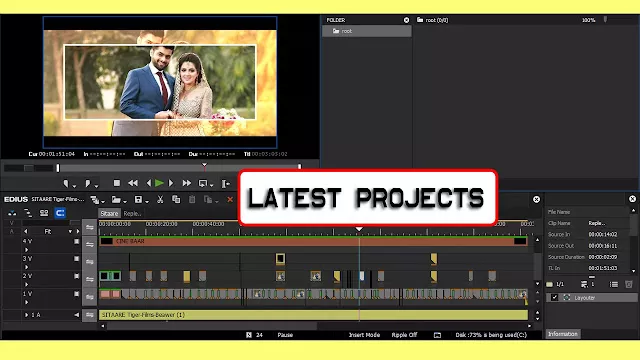Select the Layouter effect row
Image resolution: width=640 pixels, height=360 pixels.
[592, 298]
